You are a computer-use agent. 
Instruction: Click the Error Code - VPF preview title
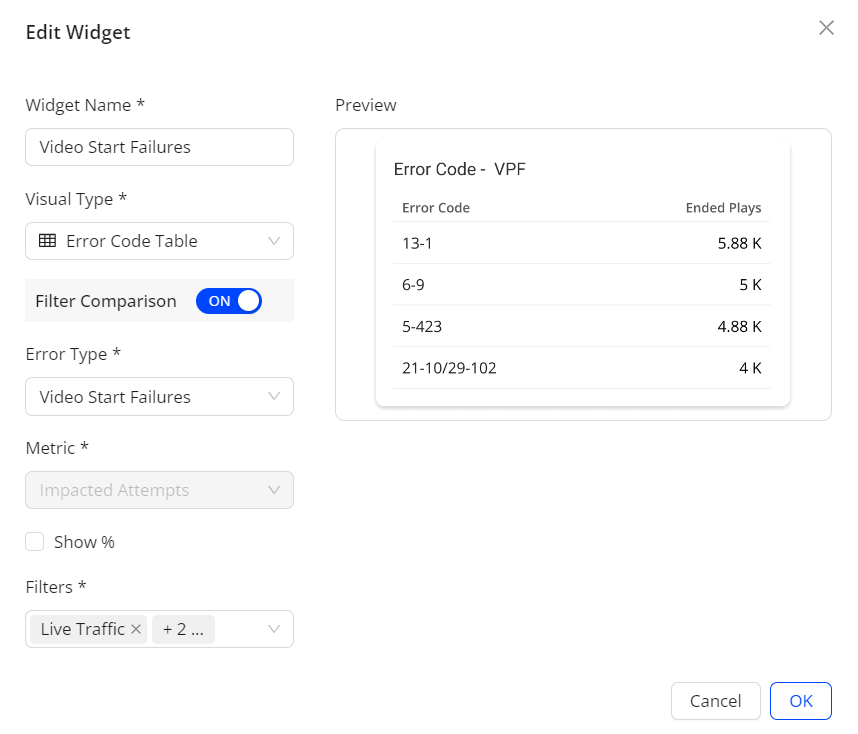[459, 169]
